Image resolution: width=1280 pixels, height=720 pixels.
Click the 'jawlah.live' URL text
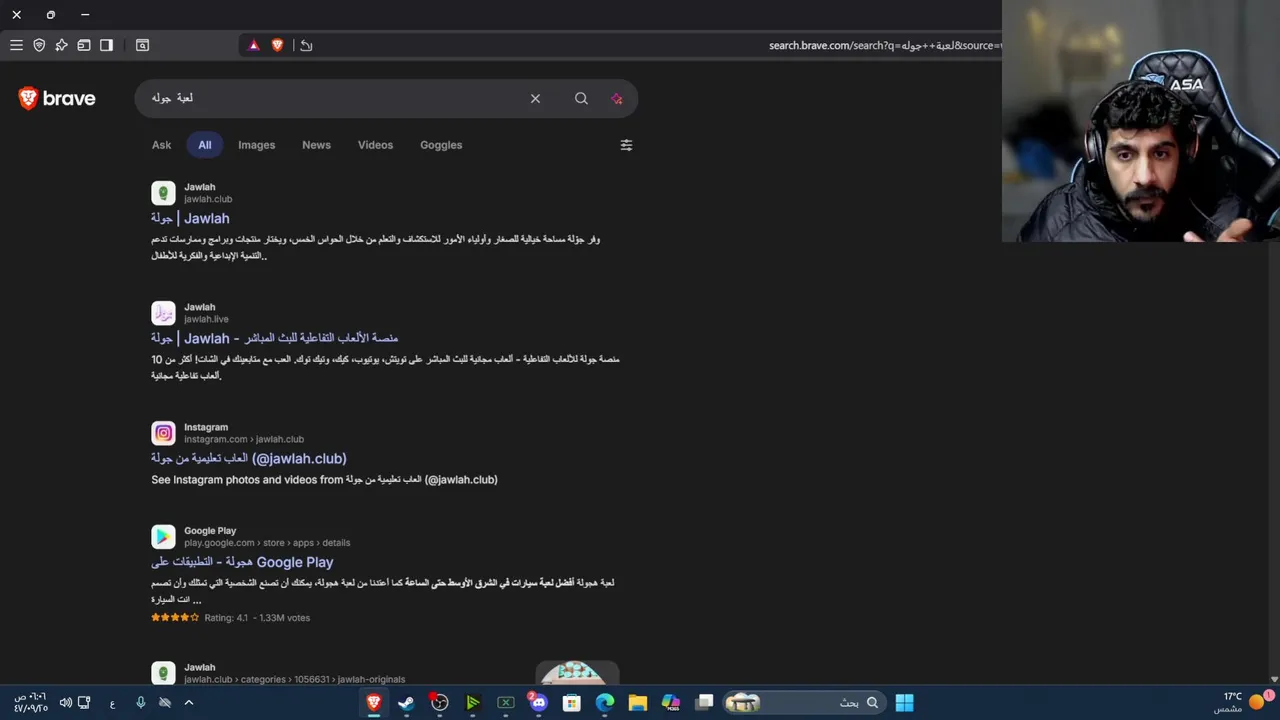pyautogui.click(x=206, y=319)
